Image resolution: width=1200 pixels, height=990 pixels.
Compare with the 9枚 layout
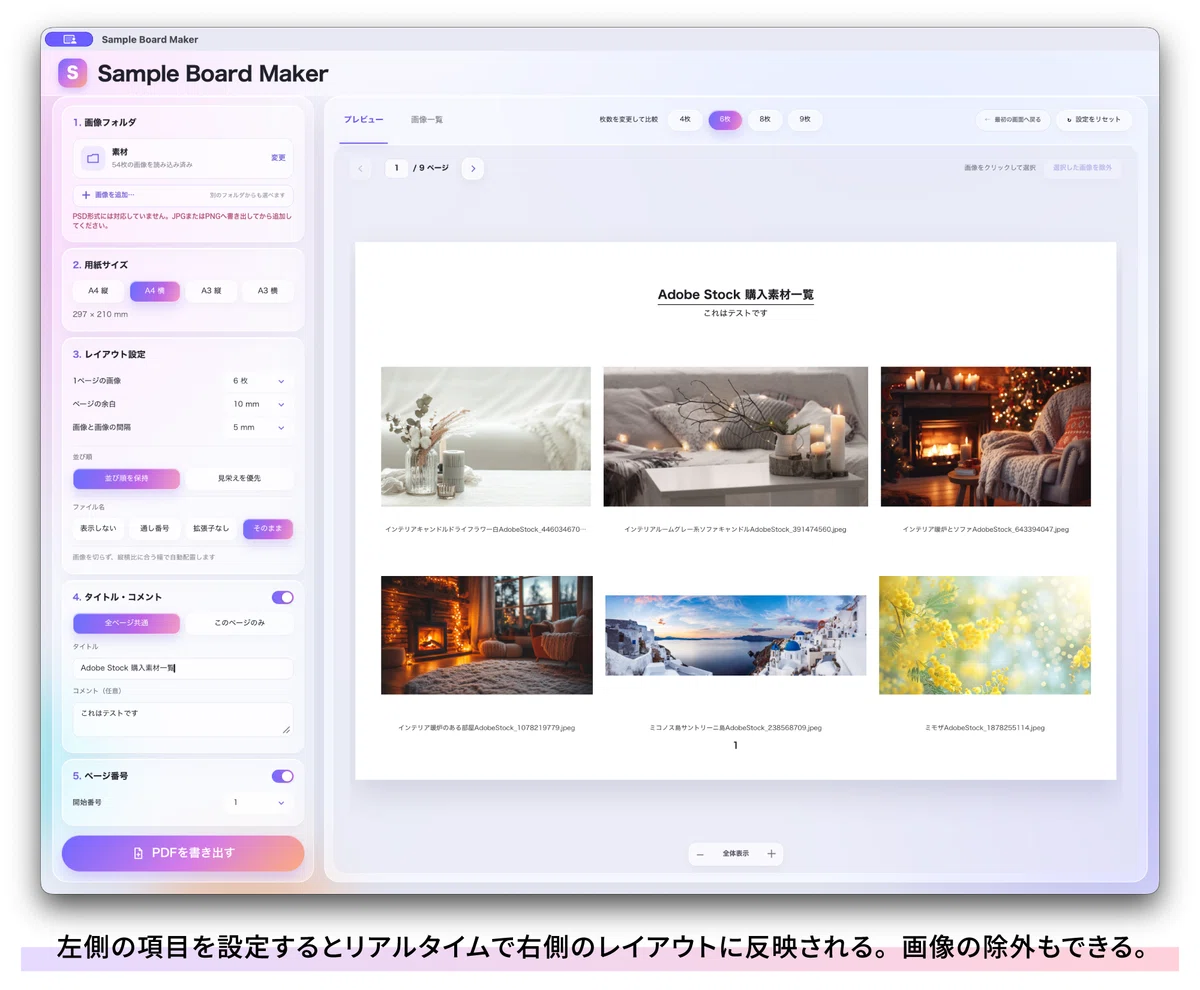pyautogui.click(x=805, y=120)
